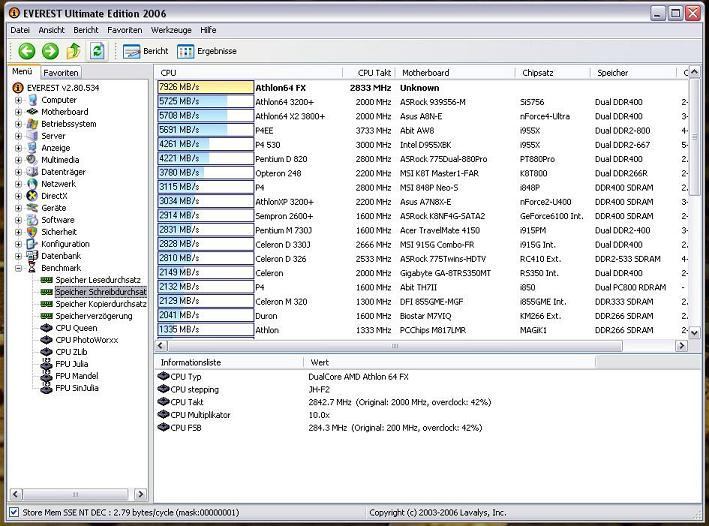Click the Server icon in the tree
This screenshot has height=526, width=709.
tap(32, 136)
